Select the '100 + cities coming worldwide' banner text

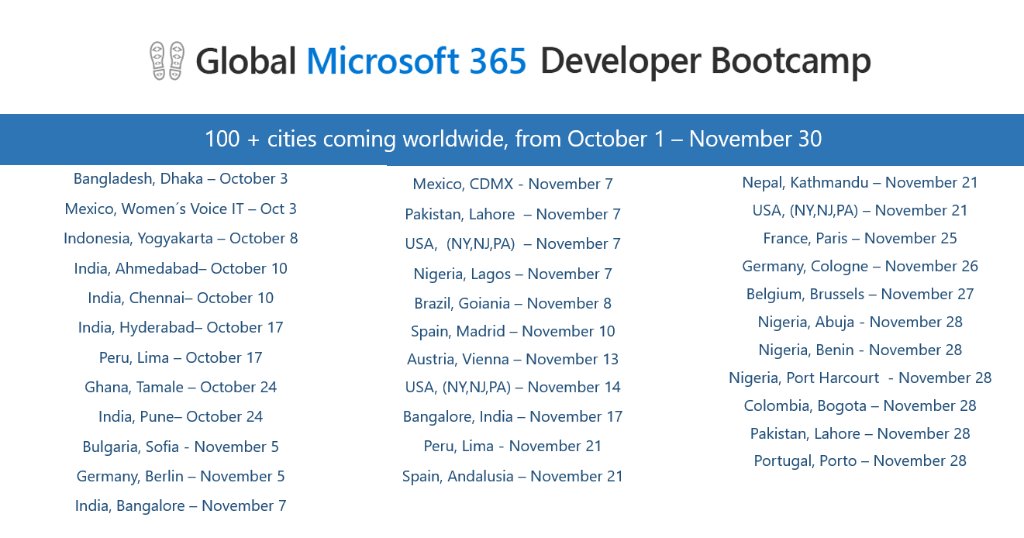pos(513,139)
